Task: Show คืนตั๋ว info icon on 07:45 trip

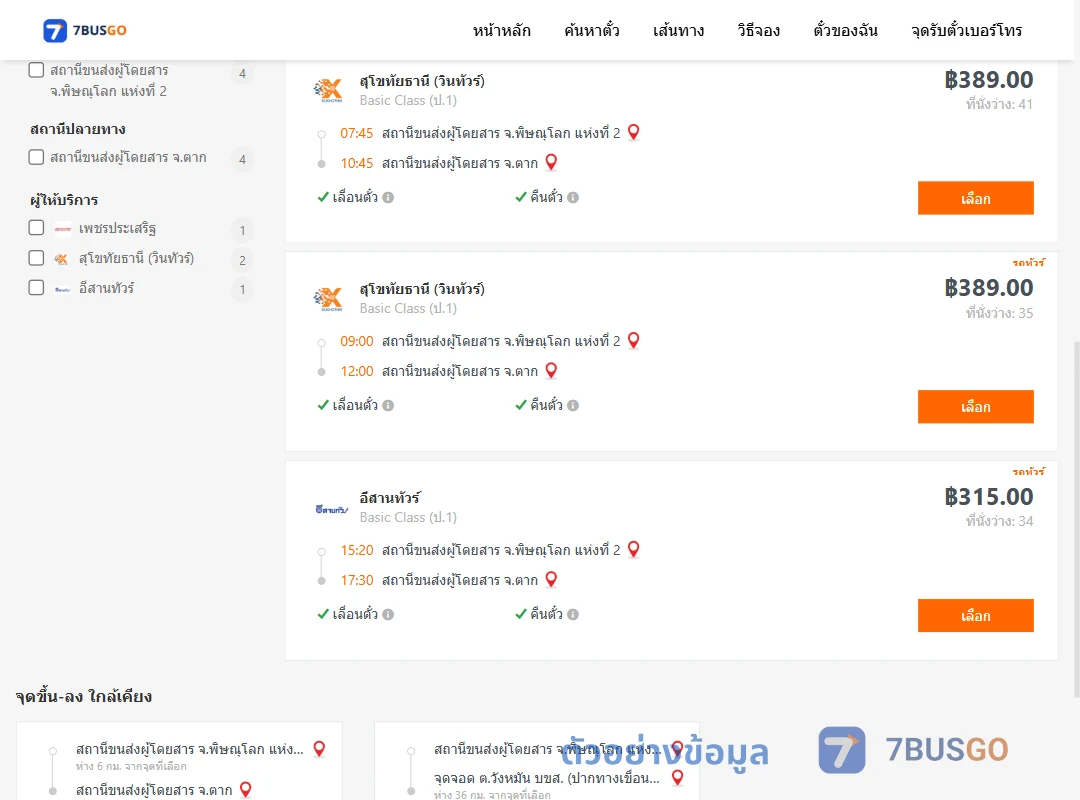Action: click(573, 198)
